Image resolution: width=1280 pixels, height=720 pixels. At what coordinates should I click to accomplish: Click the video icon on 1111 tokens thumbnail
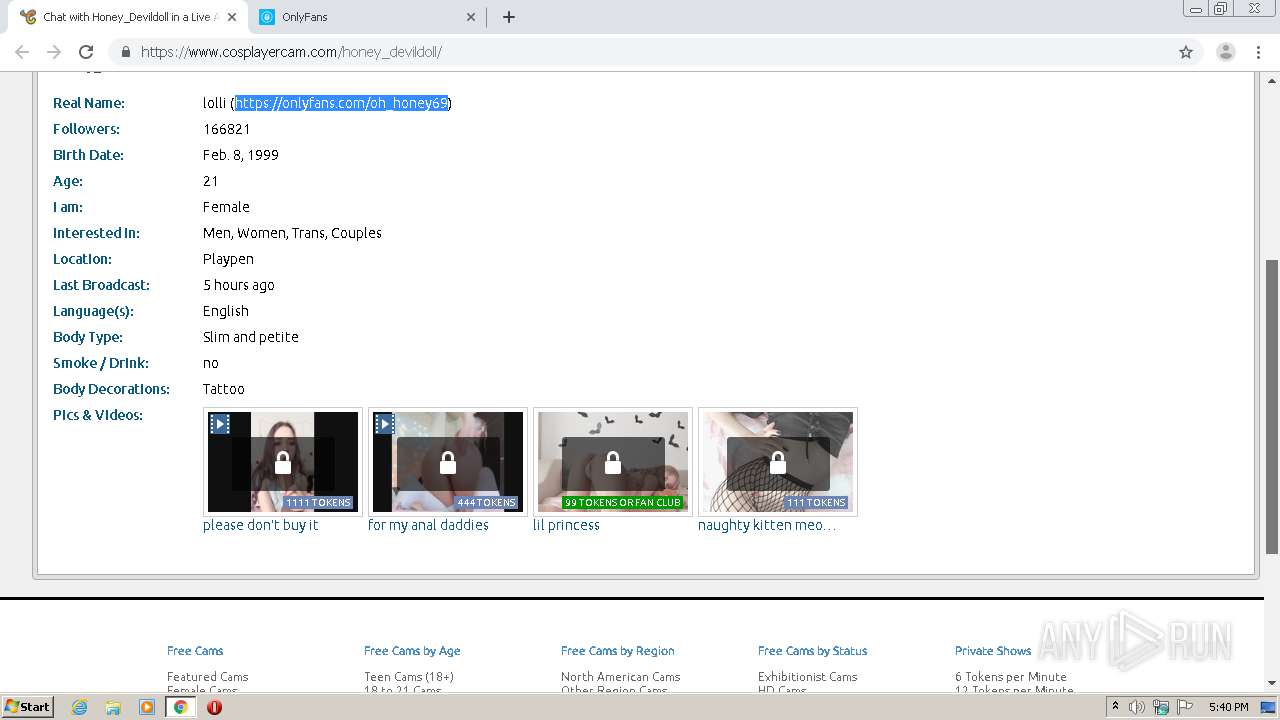[220, 424]
